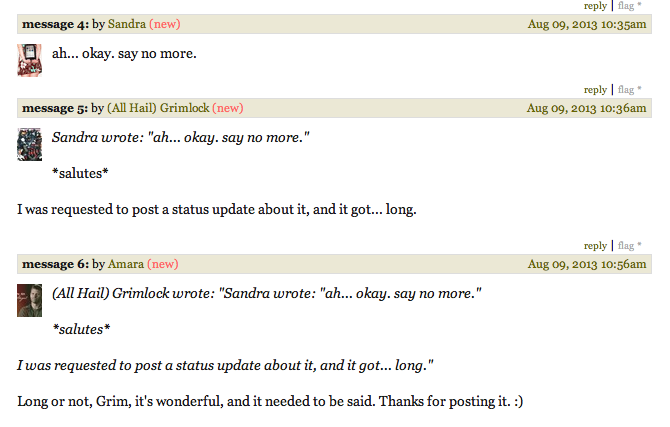The width and height of the screenshot is (670, 427).
Task: Open Sandra's profile from the username link
Action: tap(126, 24)
